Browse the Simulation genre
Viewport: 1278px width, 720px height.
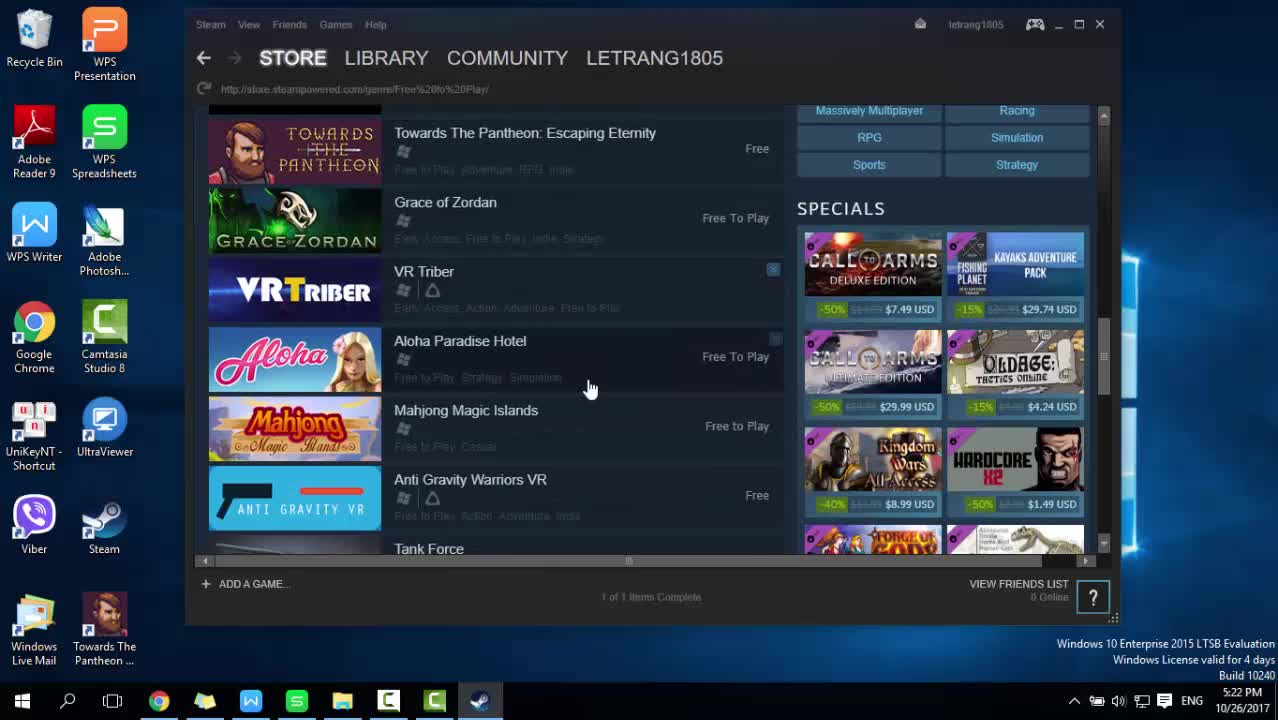tap(1017, 138)
